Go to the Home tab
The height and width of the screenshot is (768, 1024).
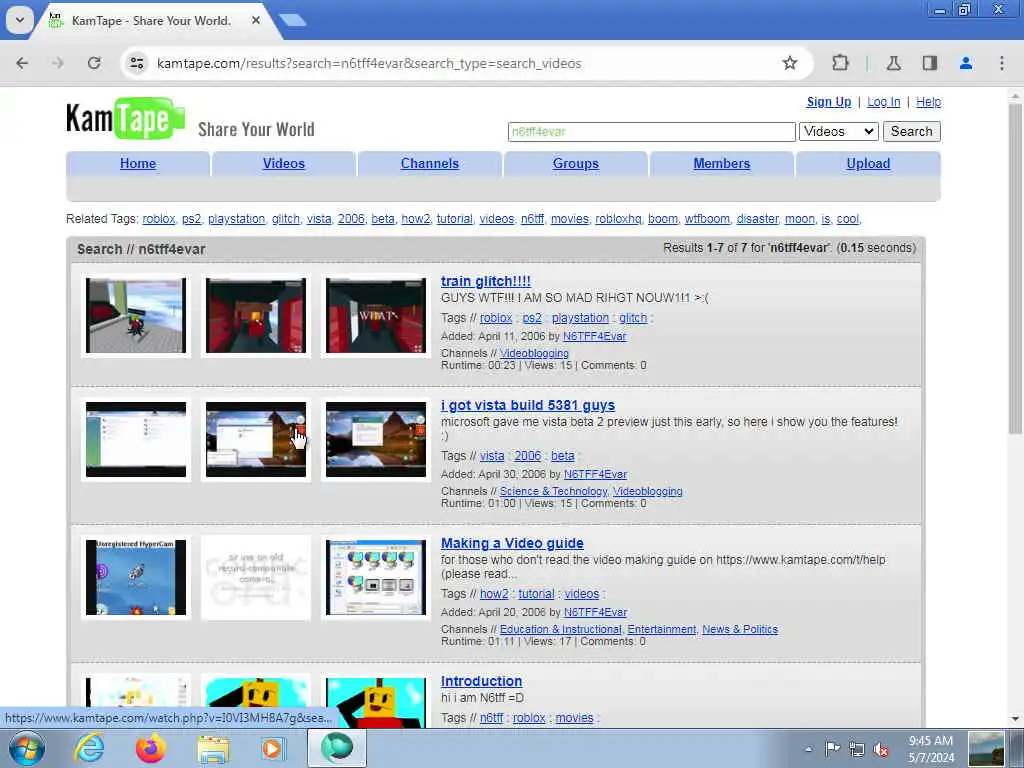tap(138, 163)
